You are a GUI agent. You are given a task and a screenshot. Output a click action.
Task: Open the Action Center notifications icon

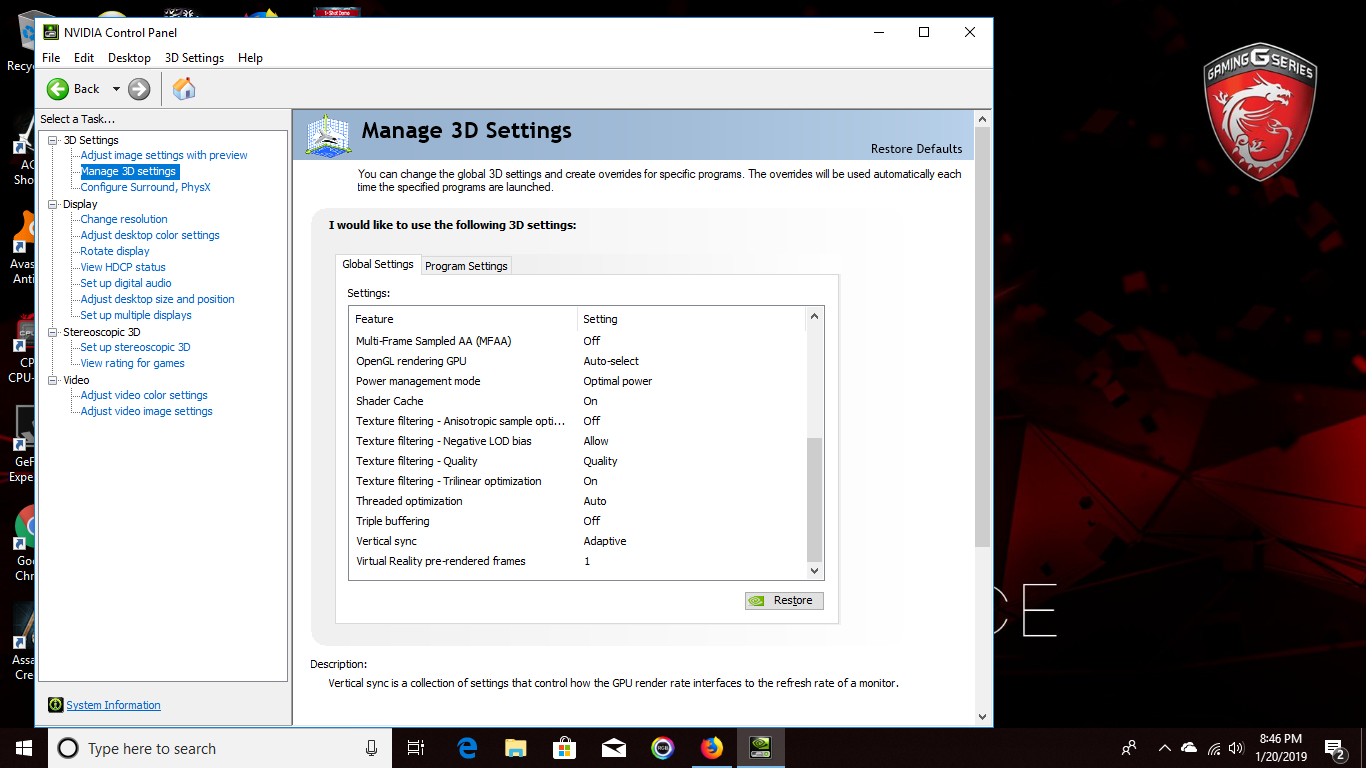1334,748
